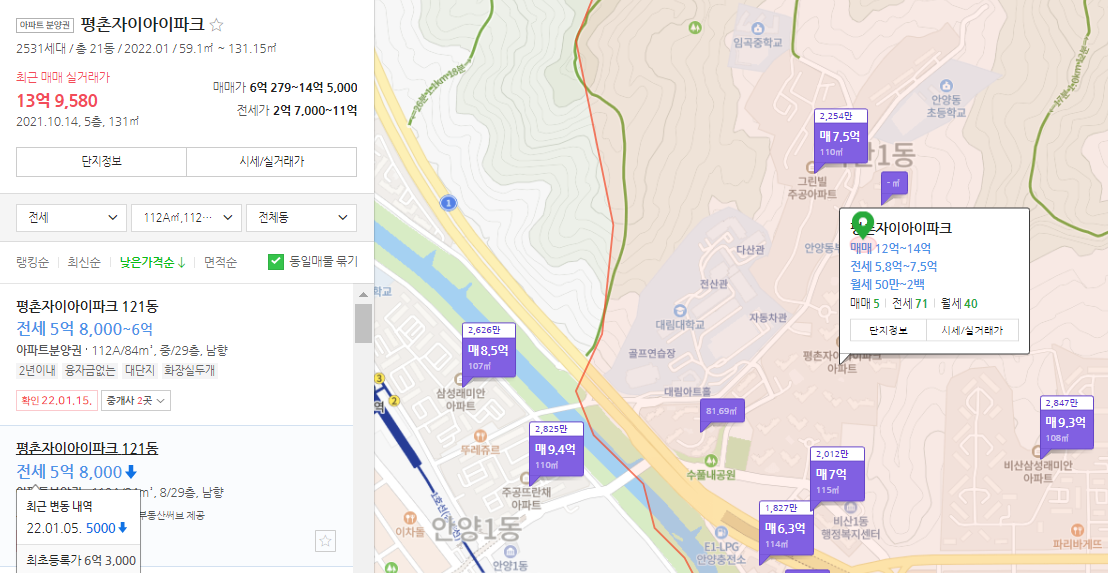Open the 단지정보 tab in the side panel
This screenshot has height=573, width=1108.
(101, 162)
